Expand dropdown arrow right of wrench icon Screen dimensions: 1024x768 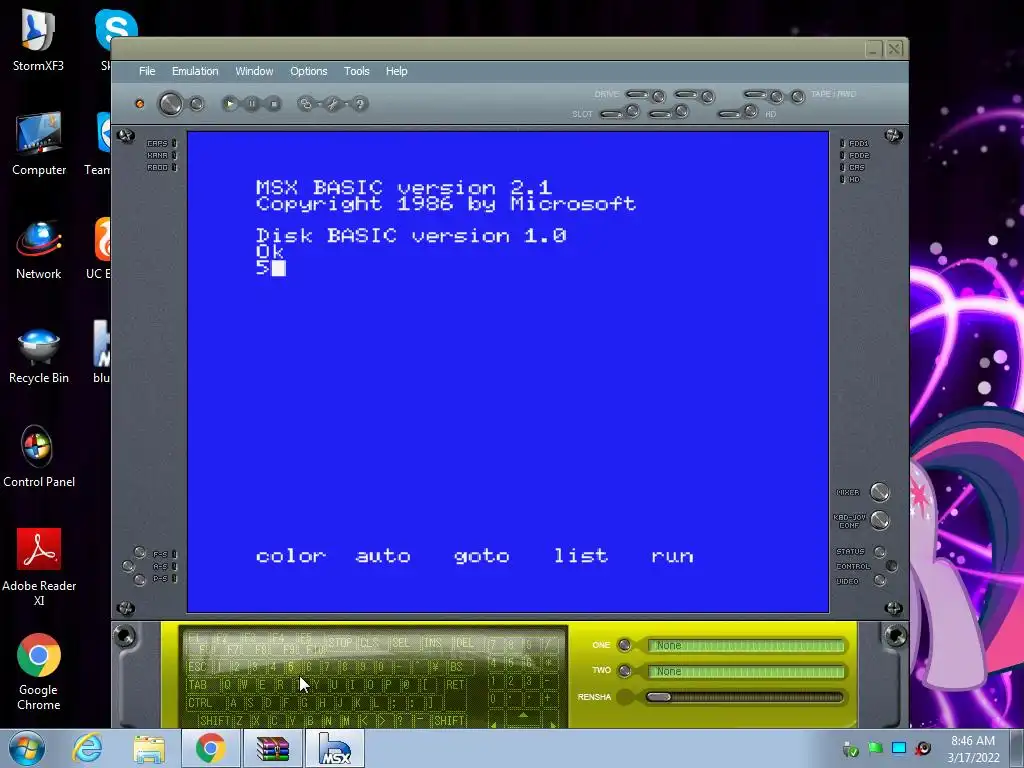tap(346, 104)
